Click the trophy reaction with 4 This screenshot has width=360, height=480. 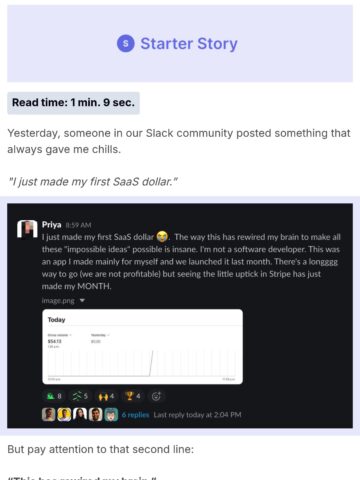click(x=132, y=396)
